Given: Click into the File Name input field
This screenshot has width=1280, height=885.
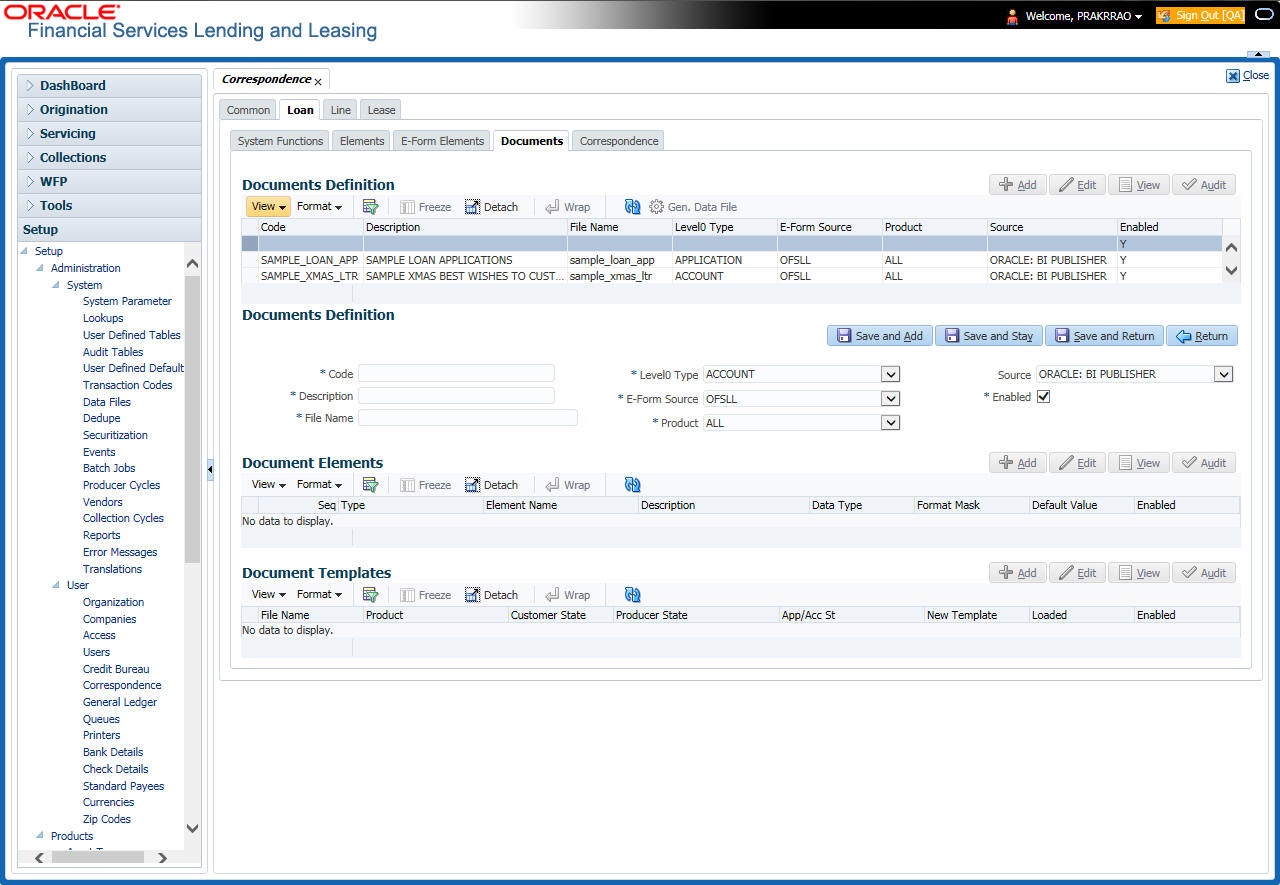Looking at the screenshot, I should tap(468, 418).
